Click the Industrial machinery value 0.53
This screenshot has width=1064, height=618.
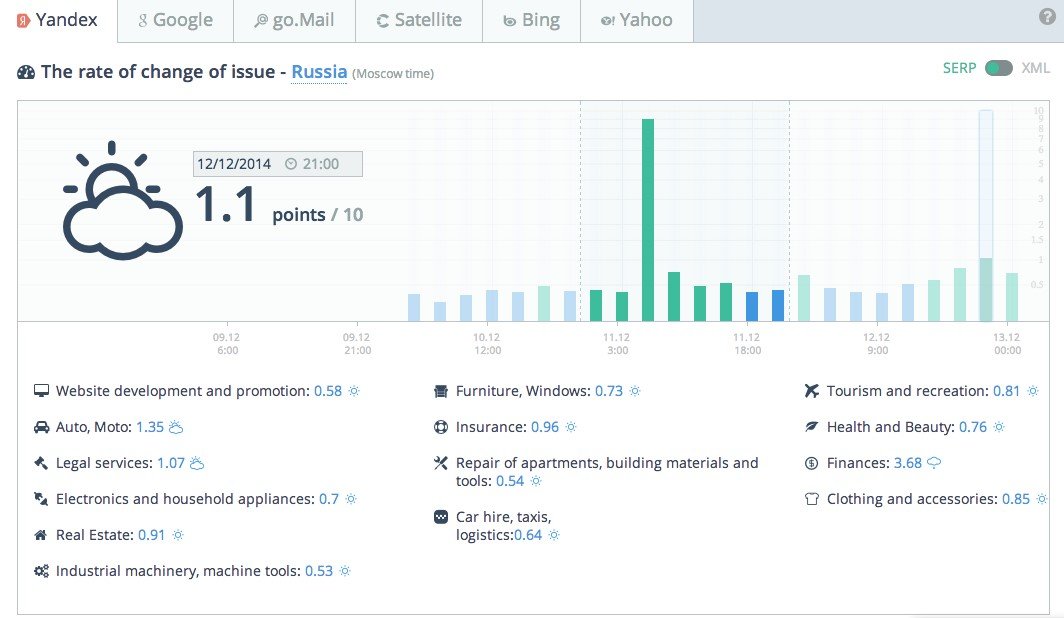pyautogui.click(x=319, y=571)
